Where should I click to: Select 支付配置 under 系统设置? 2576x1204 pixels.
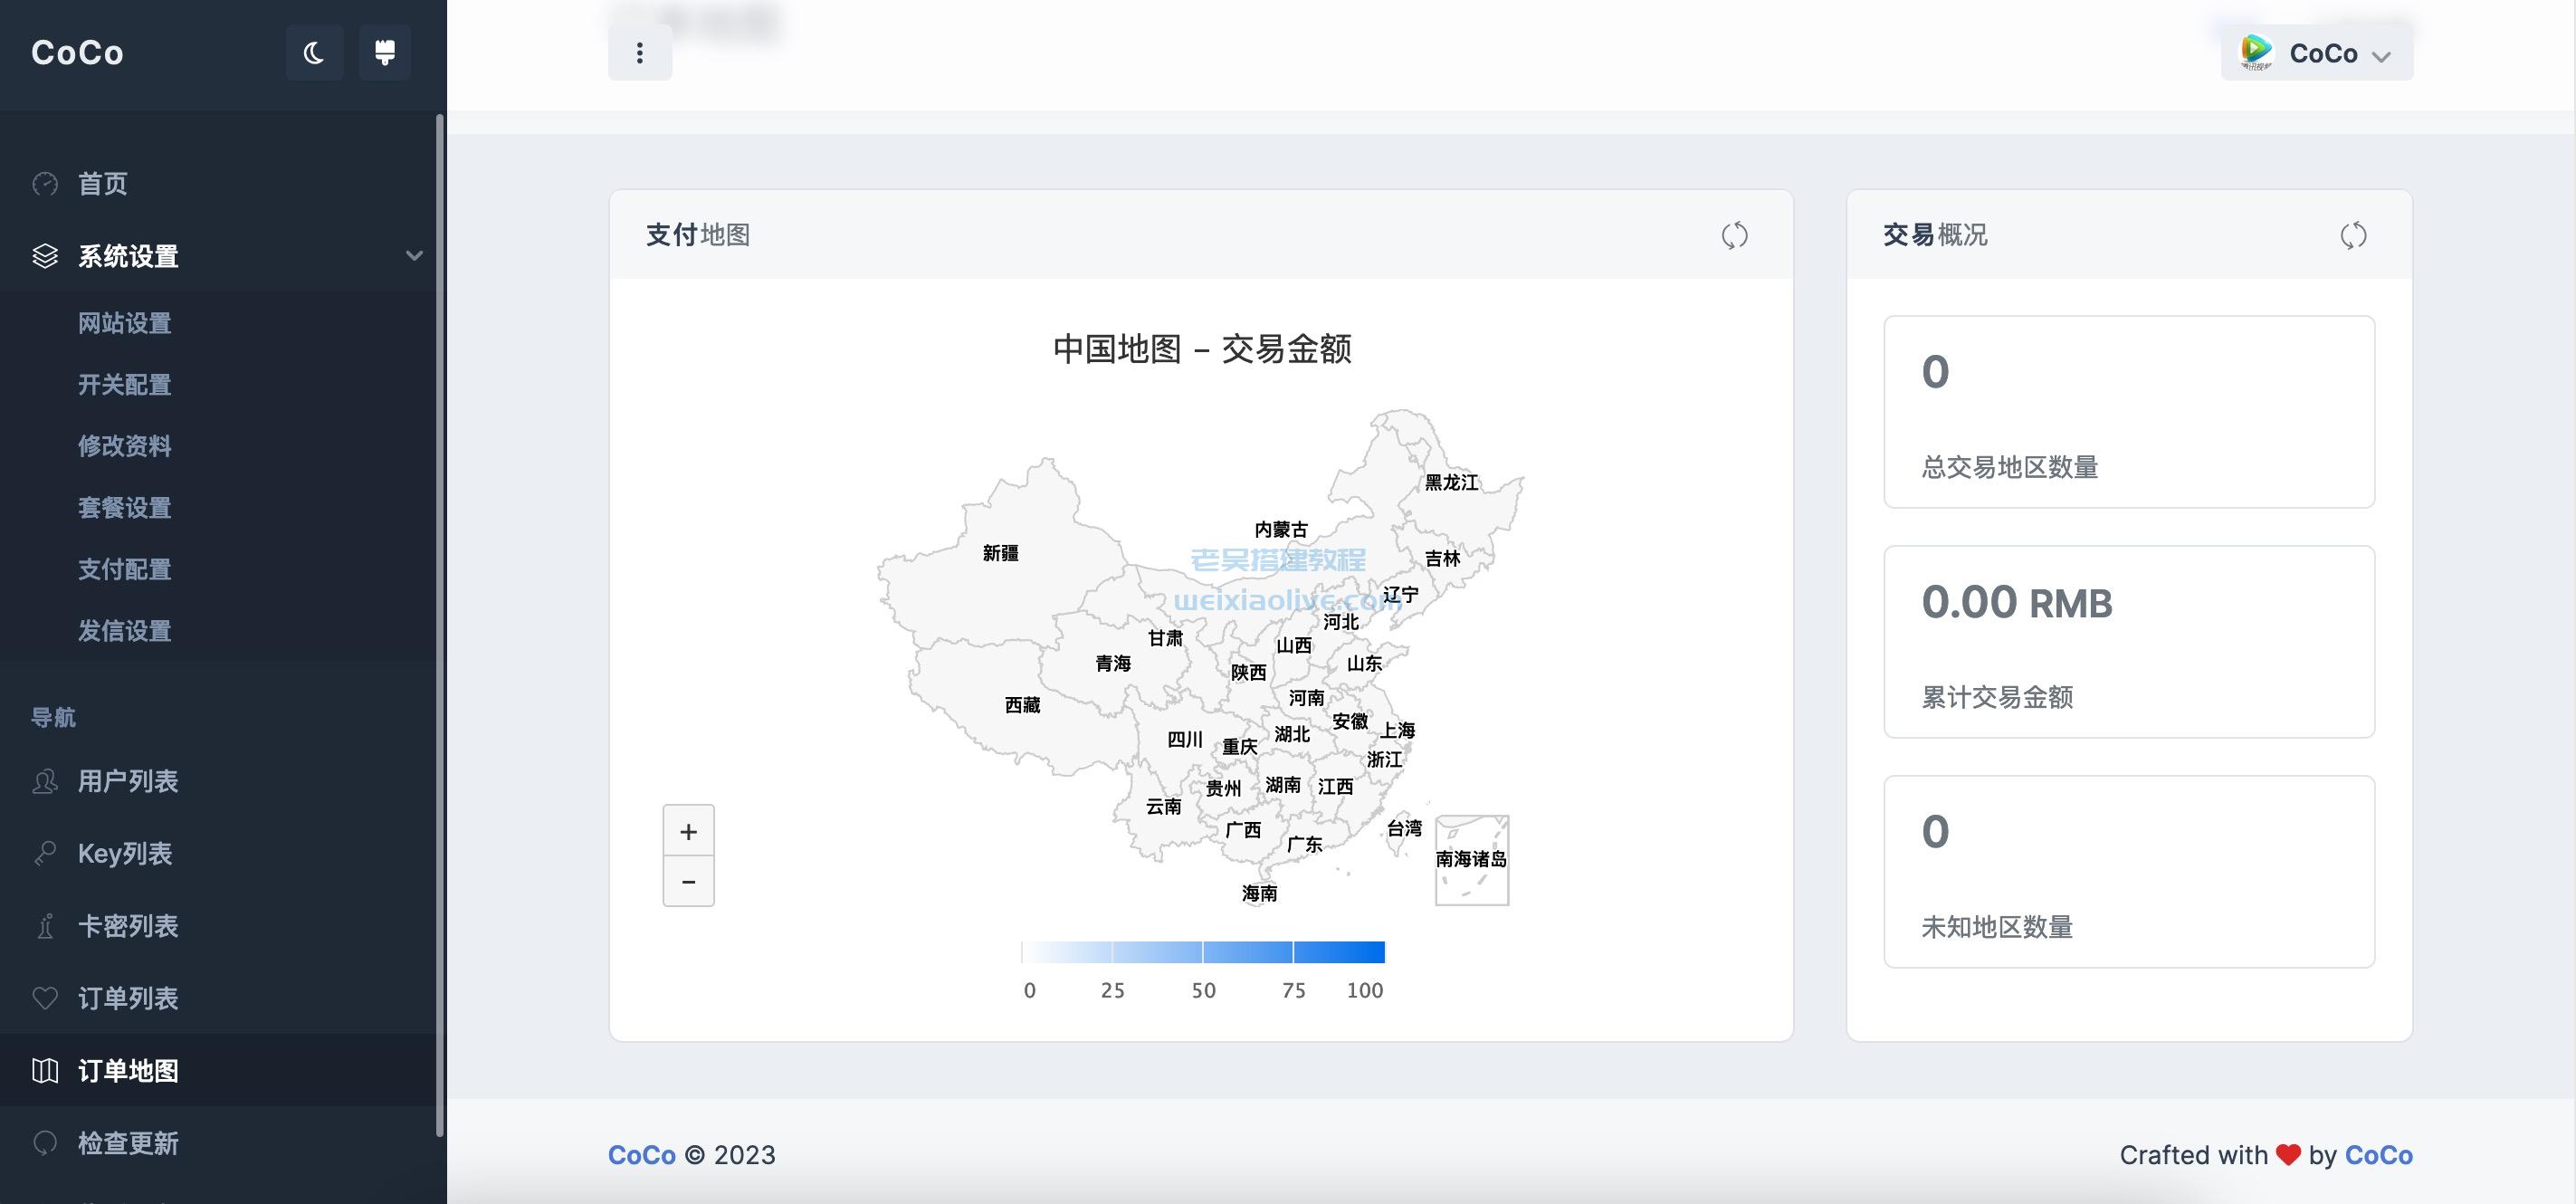[x=123, y=570]
